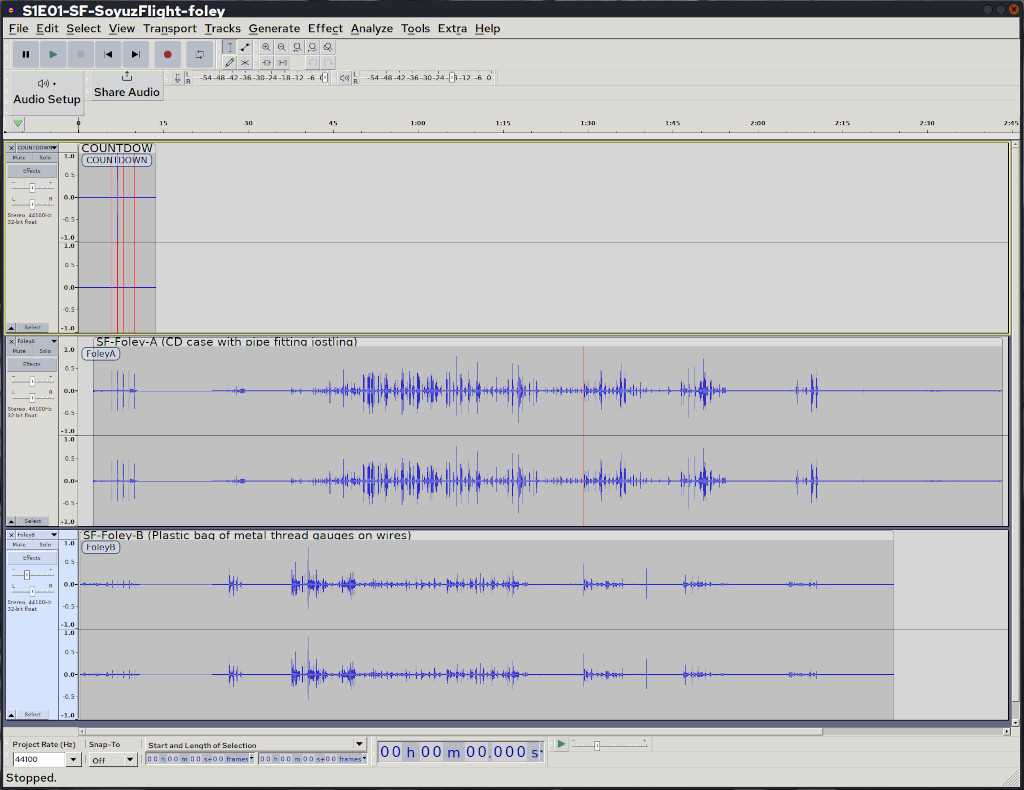
Task: Fit selection to width icon
Action: (x=297, y=47)
